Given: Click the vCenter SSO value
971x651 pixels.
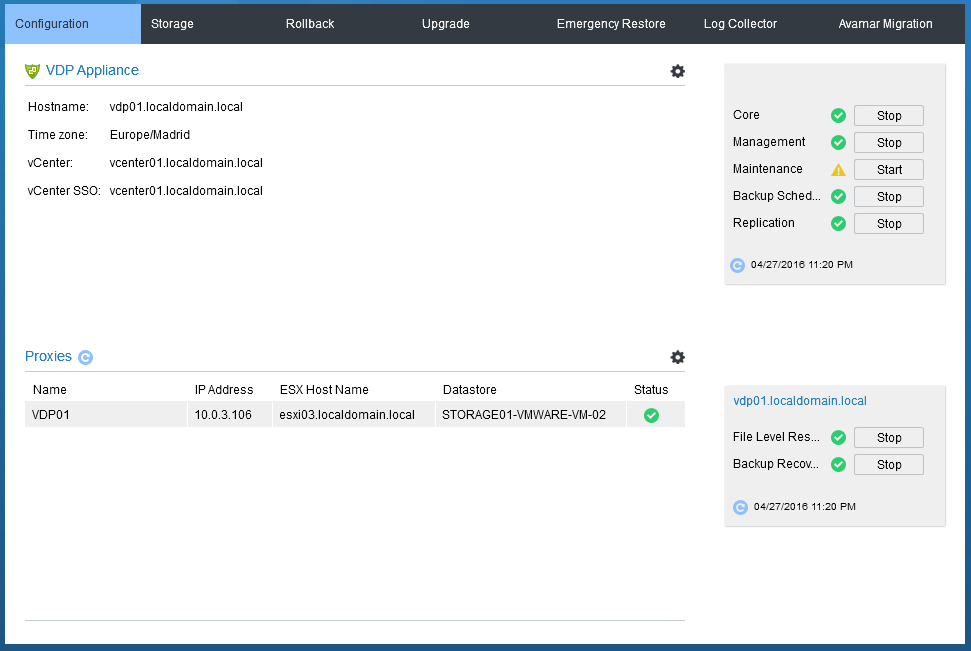Looking at the screenshot, I should [186, 191].
